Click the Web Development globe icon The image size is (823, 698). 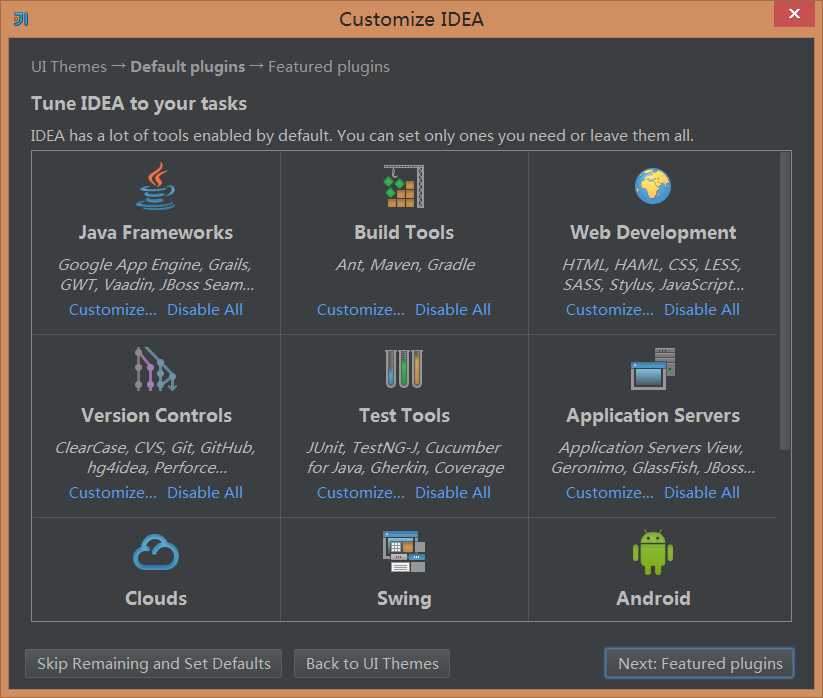point(652,186)
